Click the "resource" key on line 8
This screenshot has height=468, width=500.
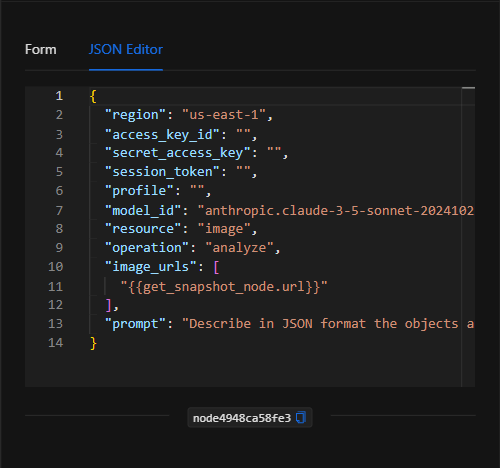coord(143,229)
